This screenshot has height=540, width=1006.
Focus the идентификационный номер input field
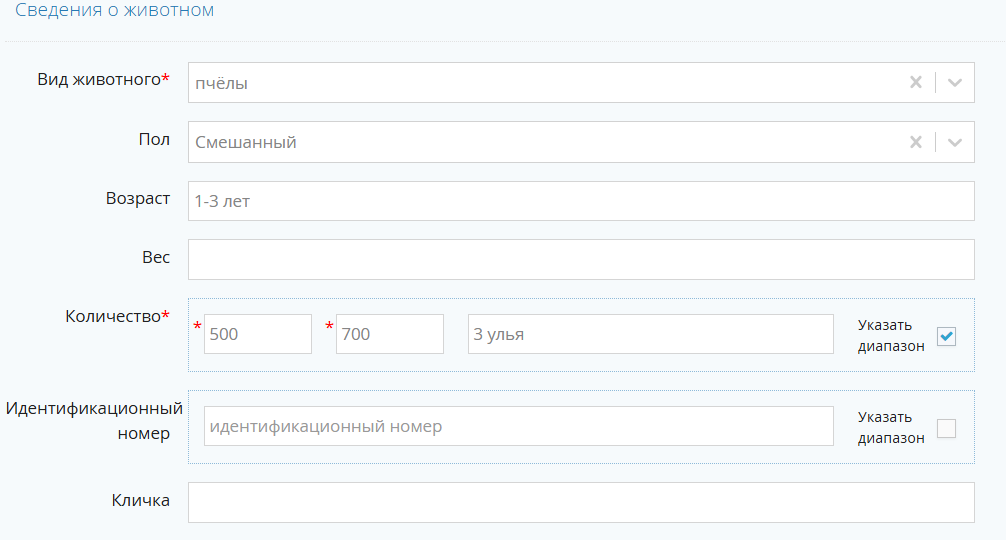coord(518,426)
